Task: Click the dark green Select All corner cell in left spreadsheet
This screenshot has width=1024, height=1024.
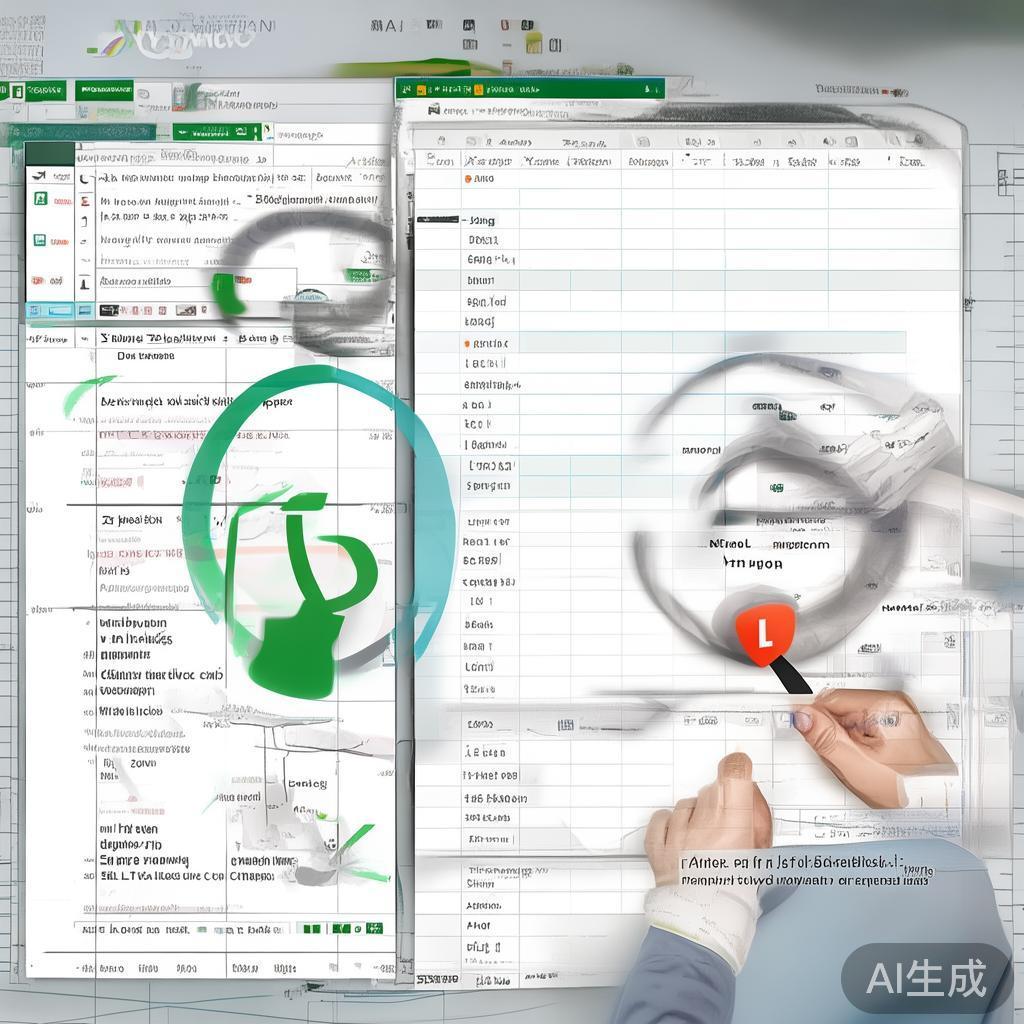Action: tap(50, 154)
